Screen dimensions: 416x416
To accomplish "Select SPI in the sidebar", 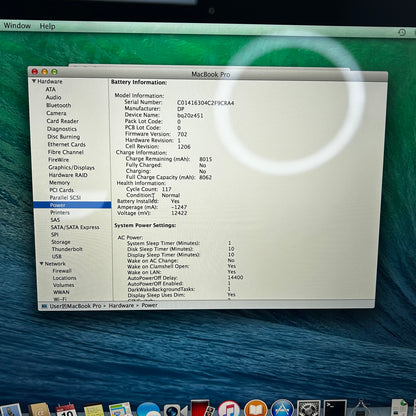I will coord(55,234).
